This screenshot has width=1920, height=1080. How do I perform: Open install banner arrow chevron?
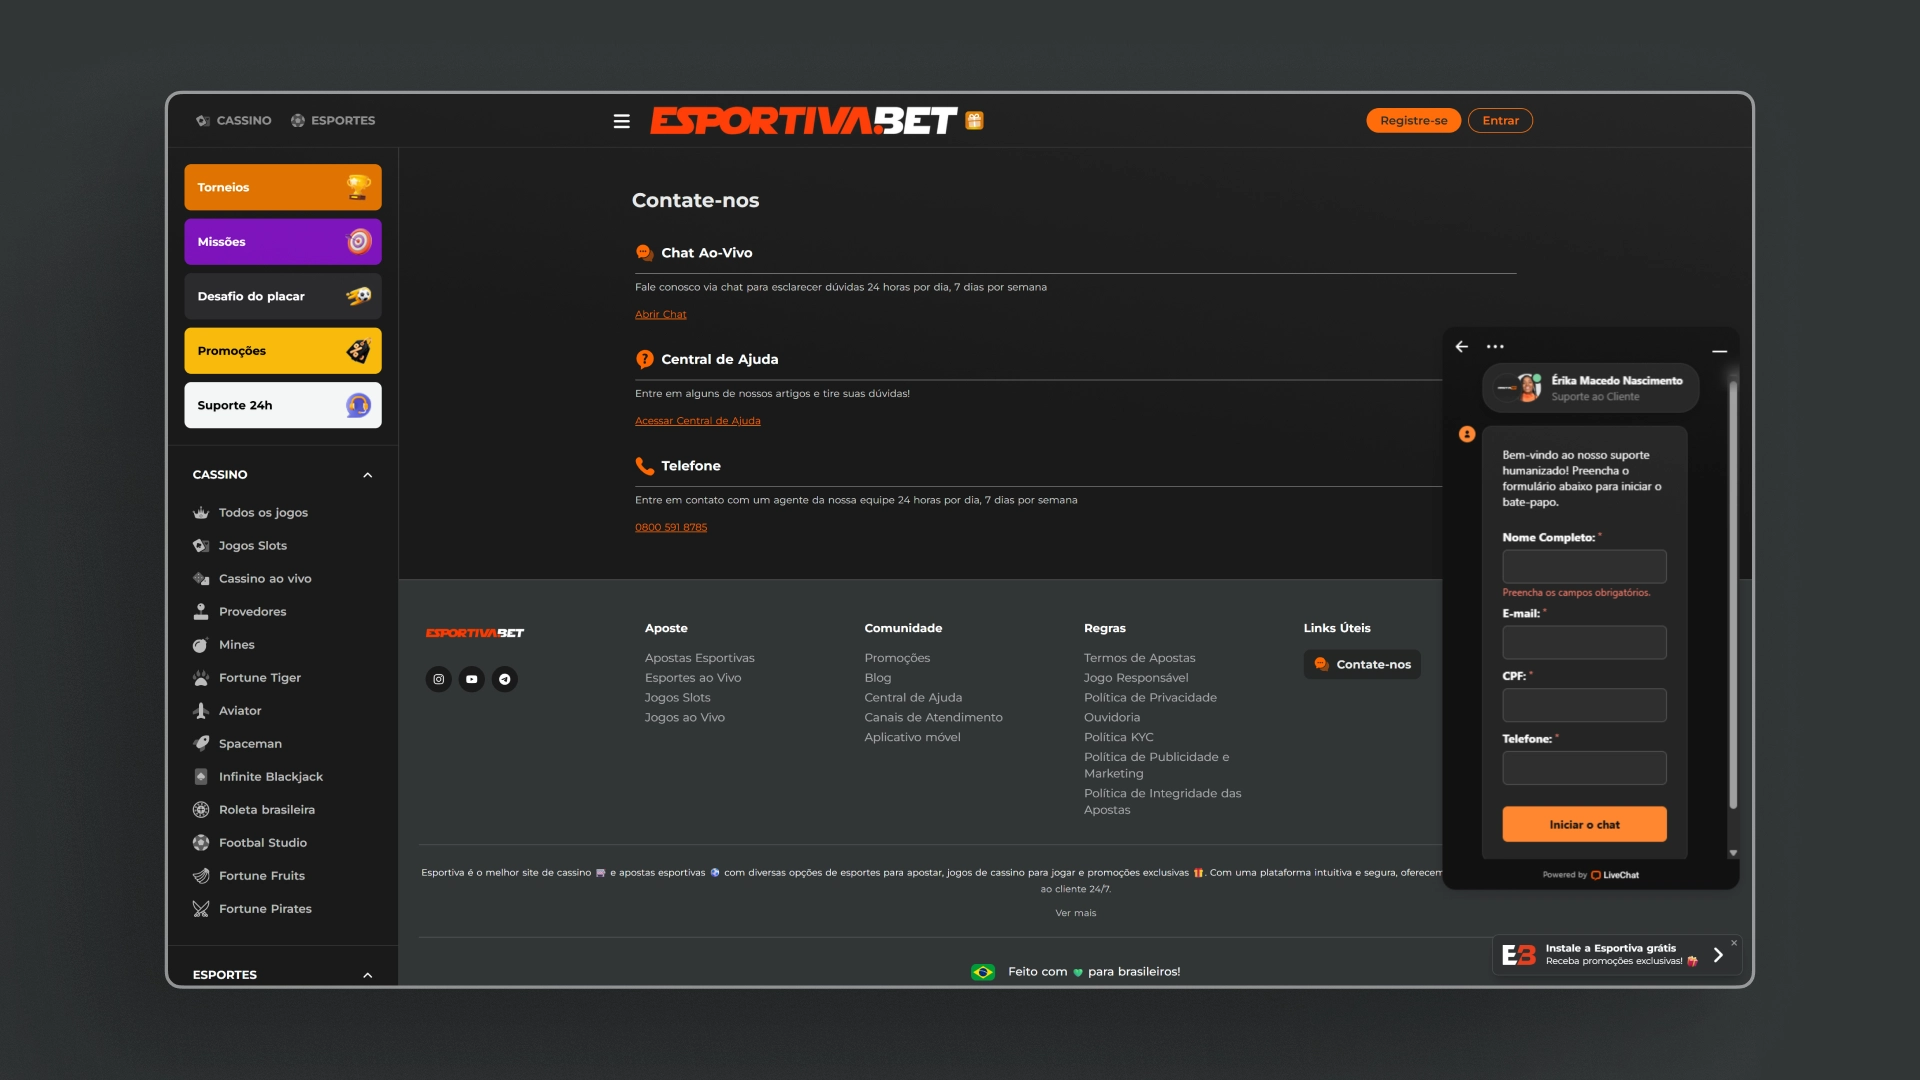tap(1718, 955)
